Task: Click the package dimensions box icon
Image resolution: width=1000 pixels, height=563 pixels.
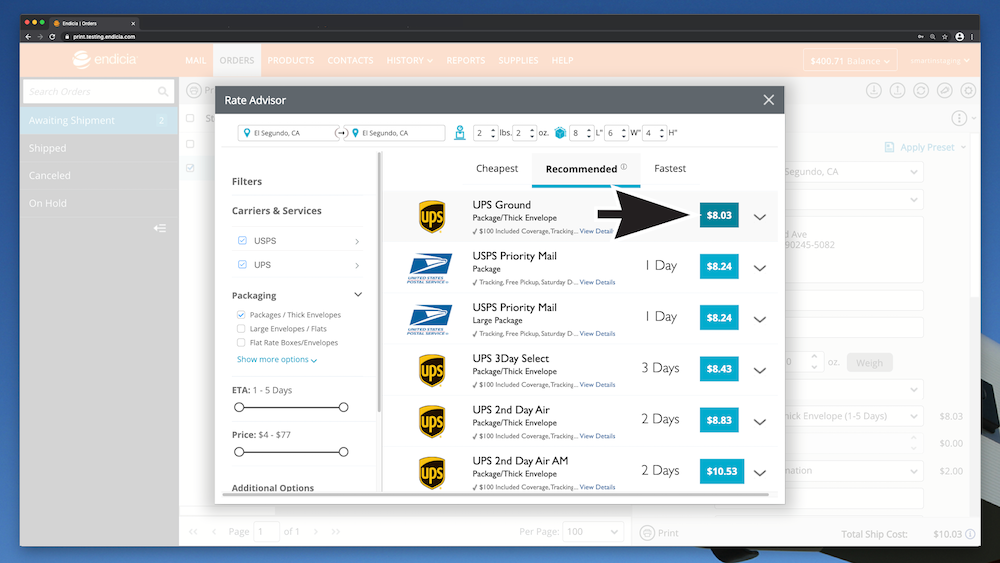Action: tap(560, 133)
